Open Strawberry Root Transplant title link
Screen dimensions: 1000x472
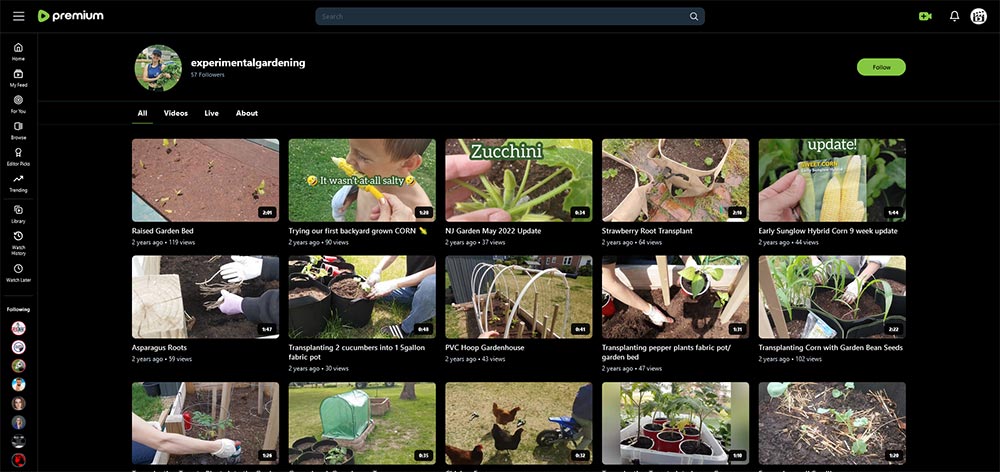click(x=647, y=231)
